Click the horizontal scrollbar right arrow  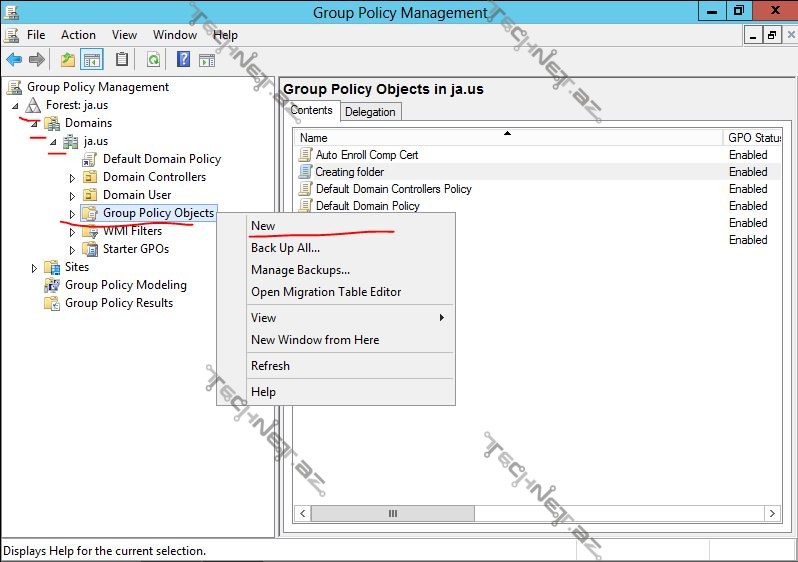[773, 513]
